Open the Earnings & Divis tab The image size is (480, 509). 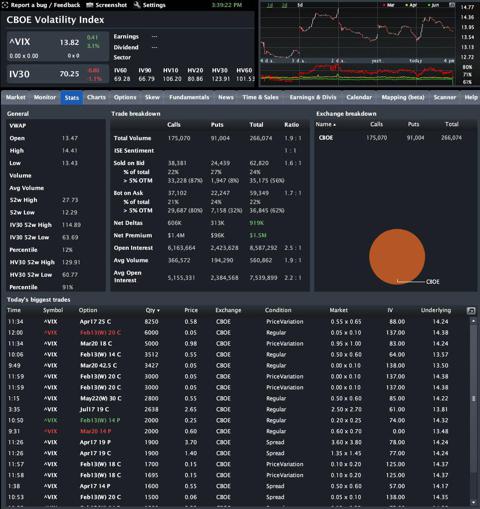click(313, 97)
